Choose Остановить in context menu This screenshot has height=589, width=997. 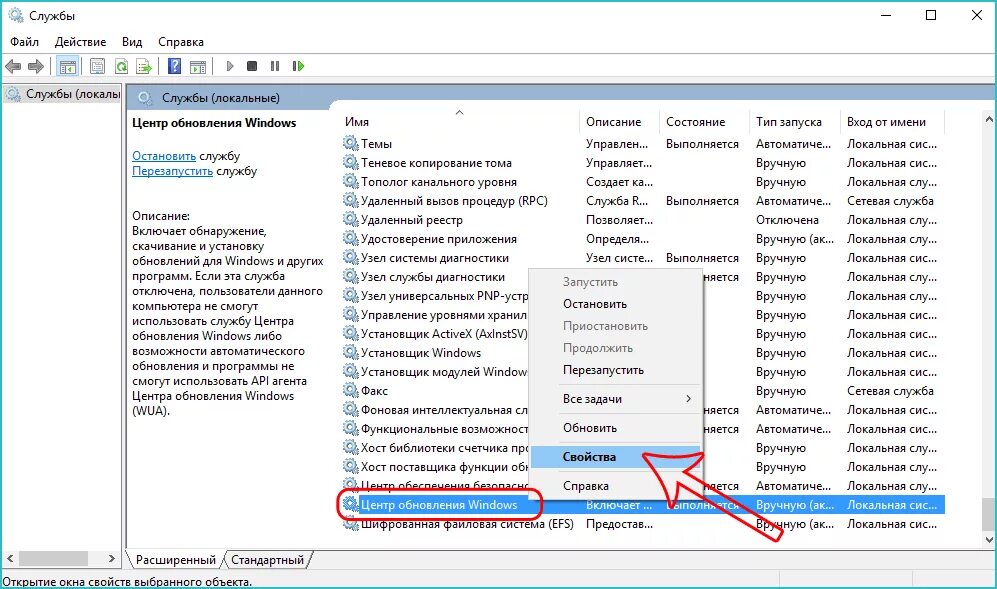click(x=615, y=304)
